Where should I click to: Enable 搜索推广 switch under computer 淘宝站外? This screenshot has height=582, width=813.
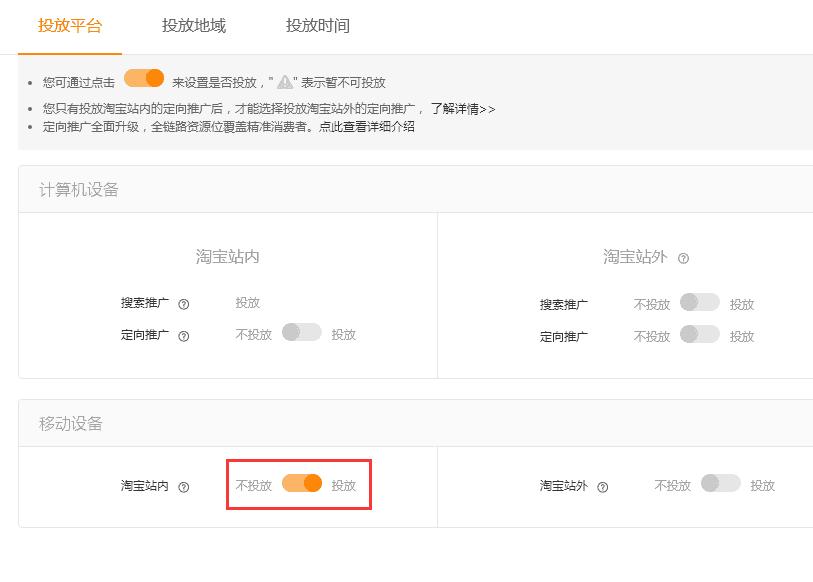click(701, 302)
